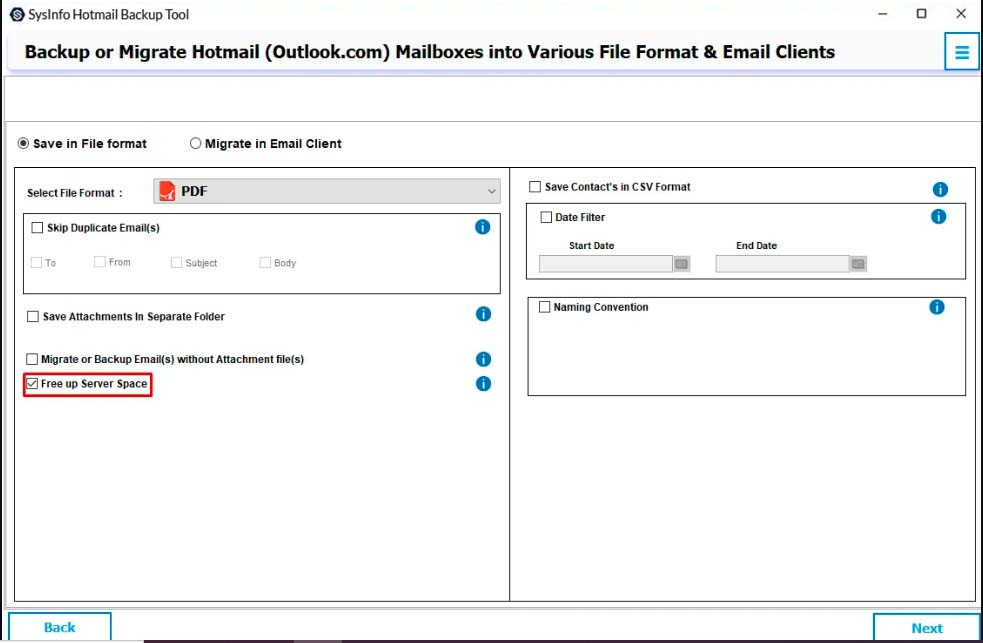Click info icon for Naming Convention
Image resolution: width=983 pixels, height=643 pixels.
937,307
